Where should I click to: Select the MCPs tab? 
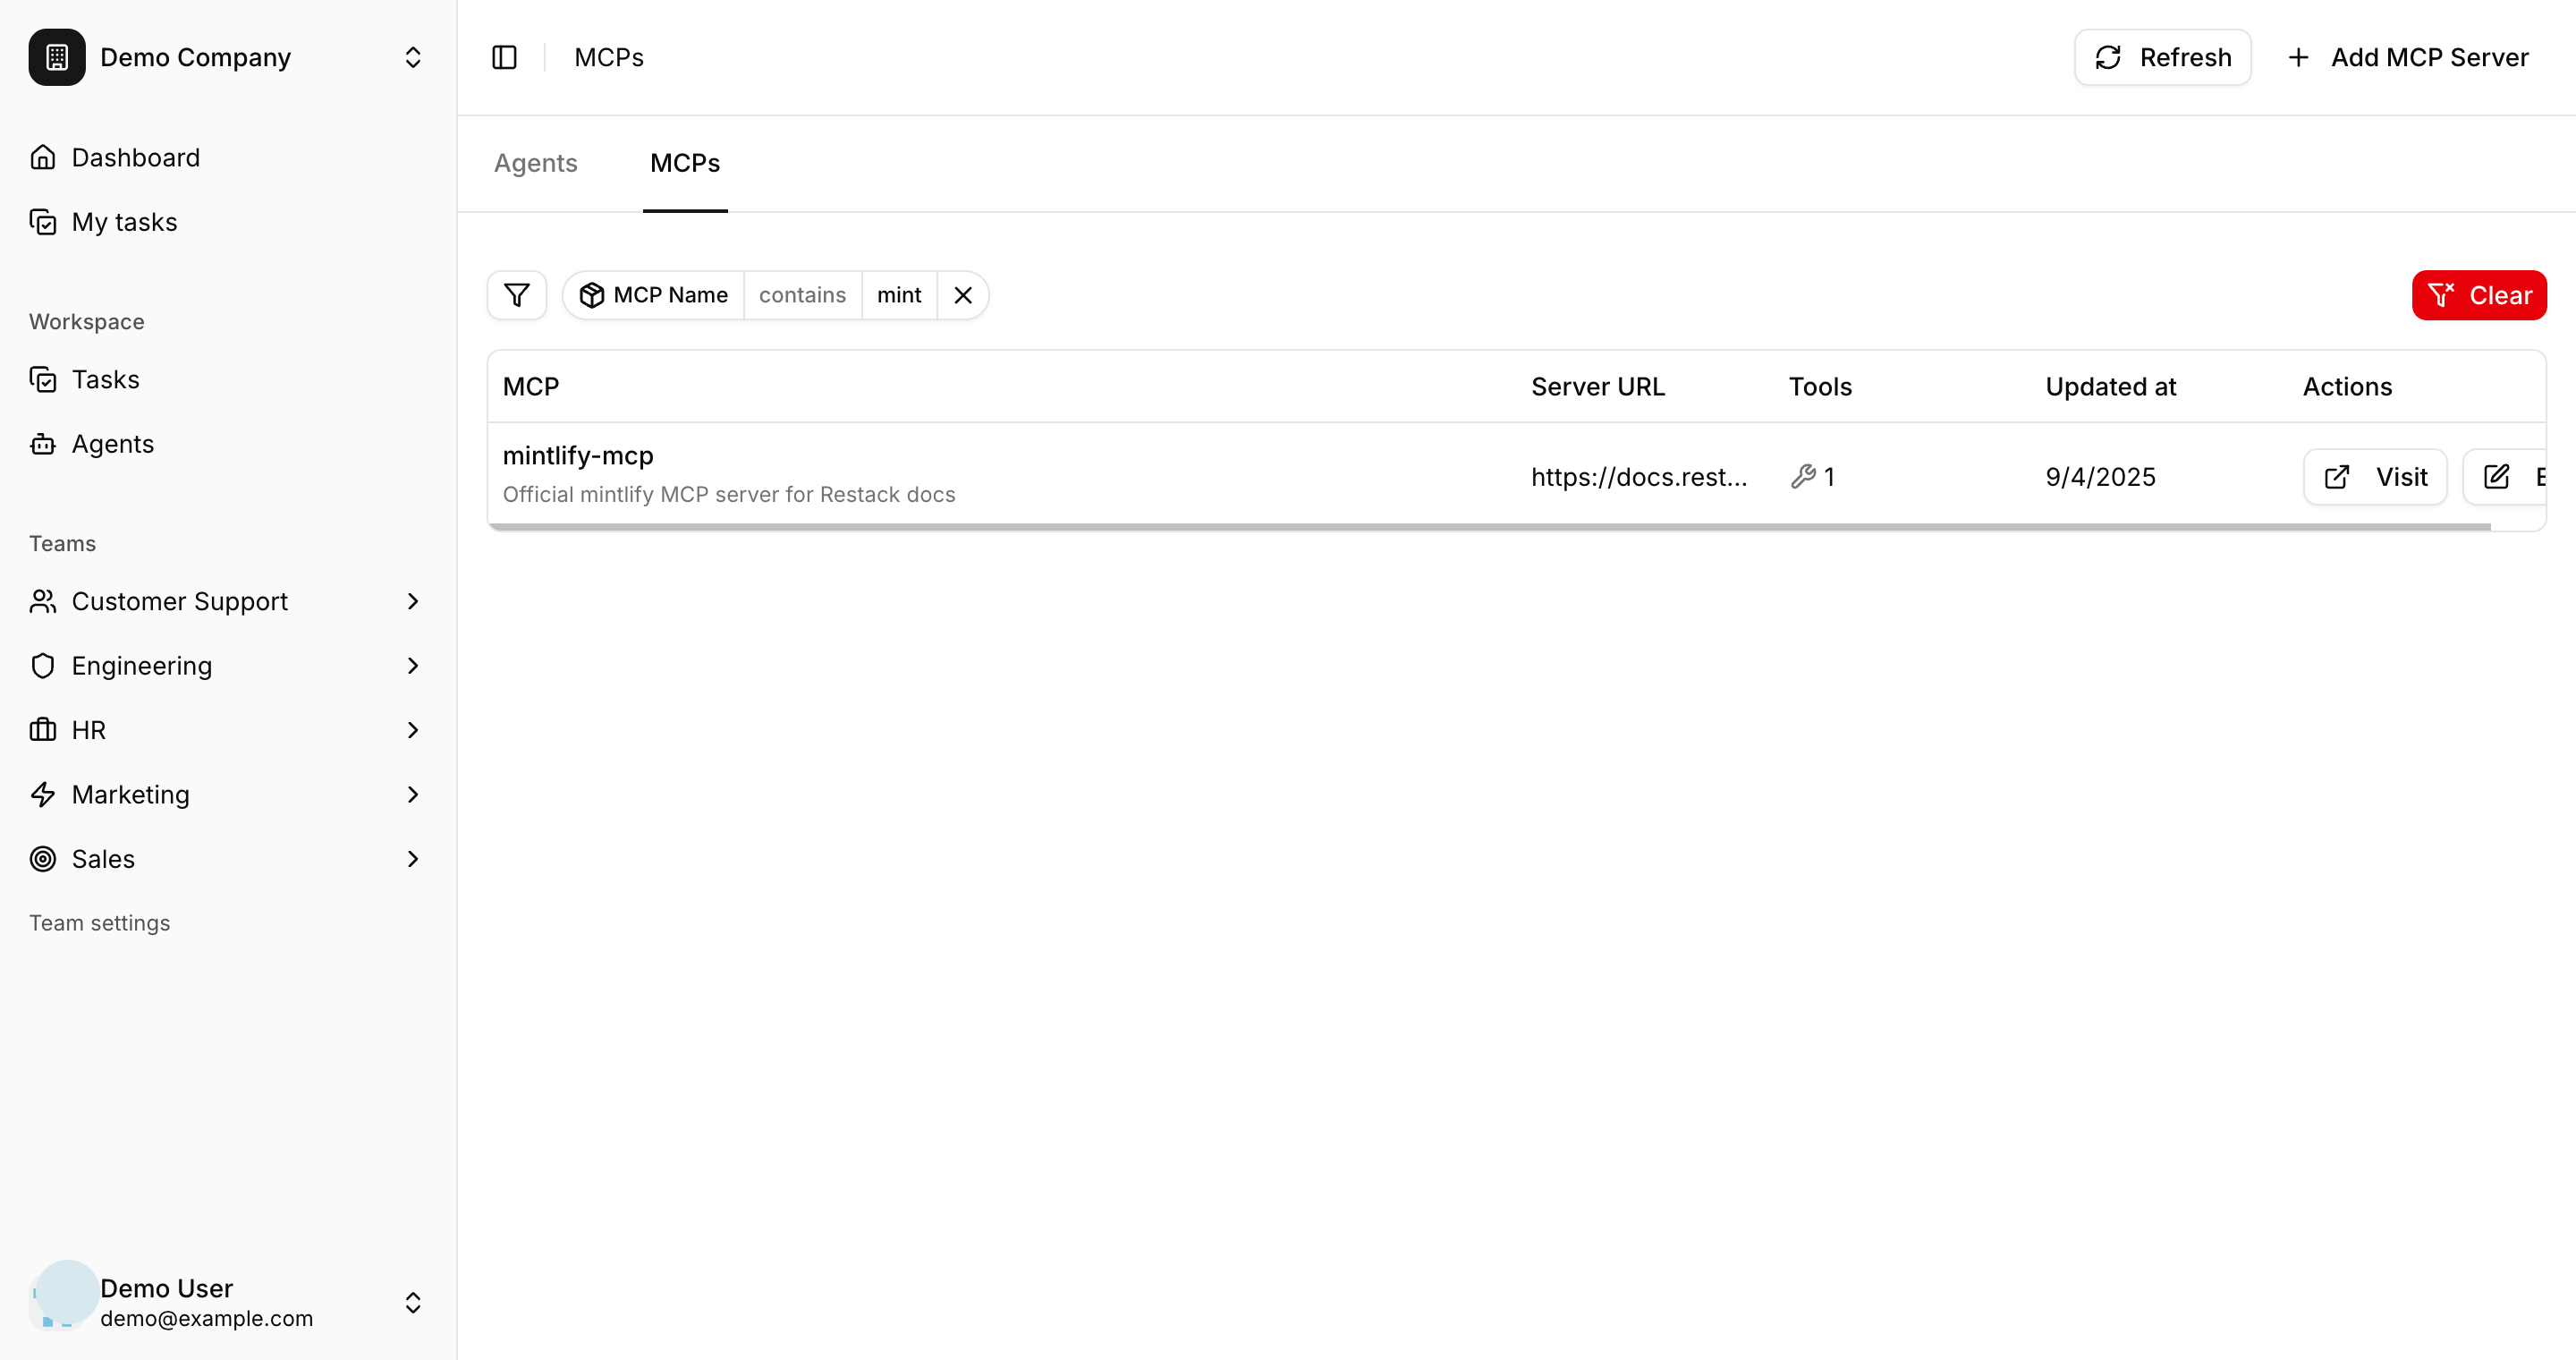pyautogui.click(x=685, y=163)
